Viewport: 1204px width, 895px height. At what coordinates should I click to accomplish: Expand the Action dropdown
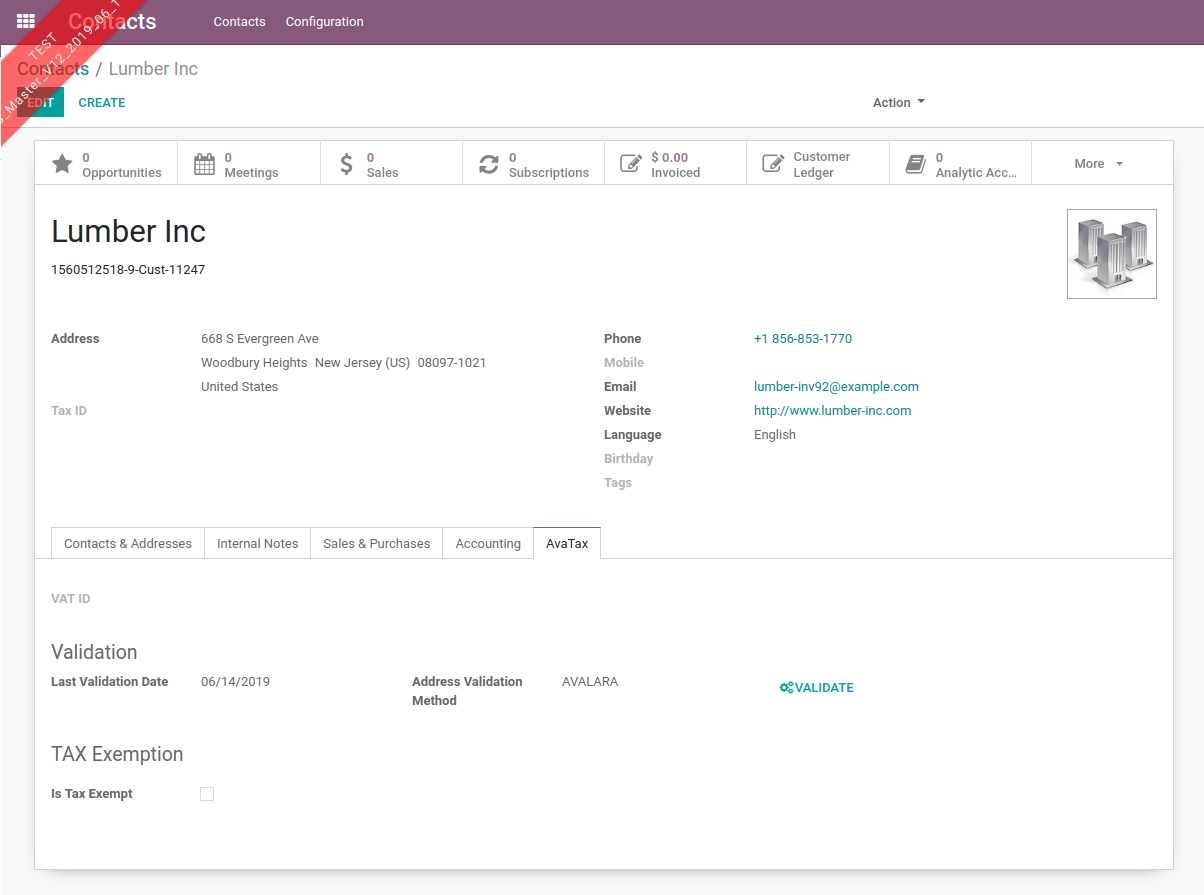898,103
